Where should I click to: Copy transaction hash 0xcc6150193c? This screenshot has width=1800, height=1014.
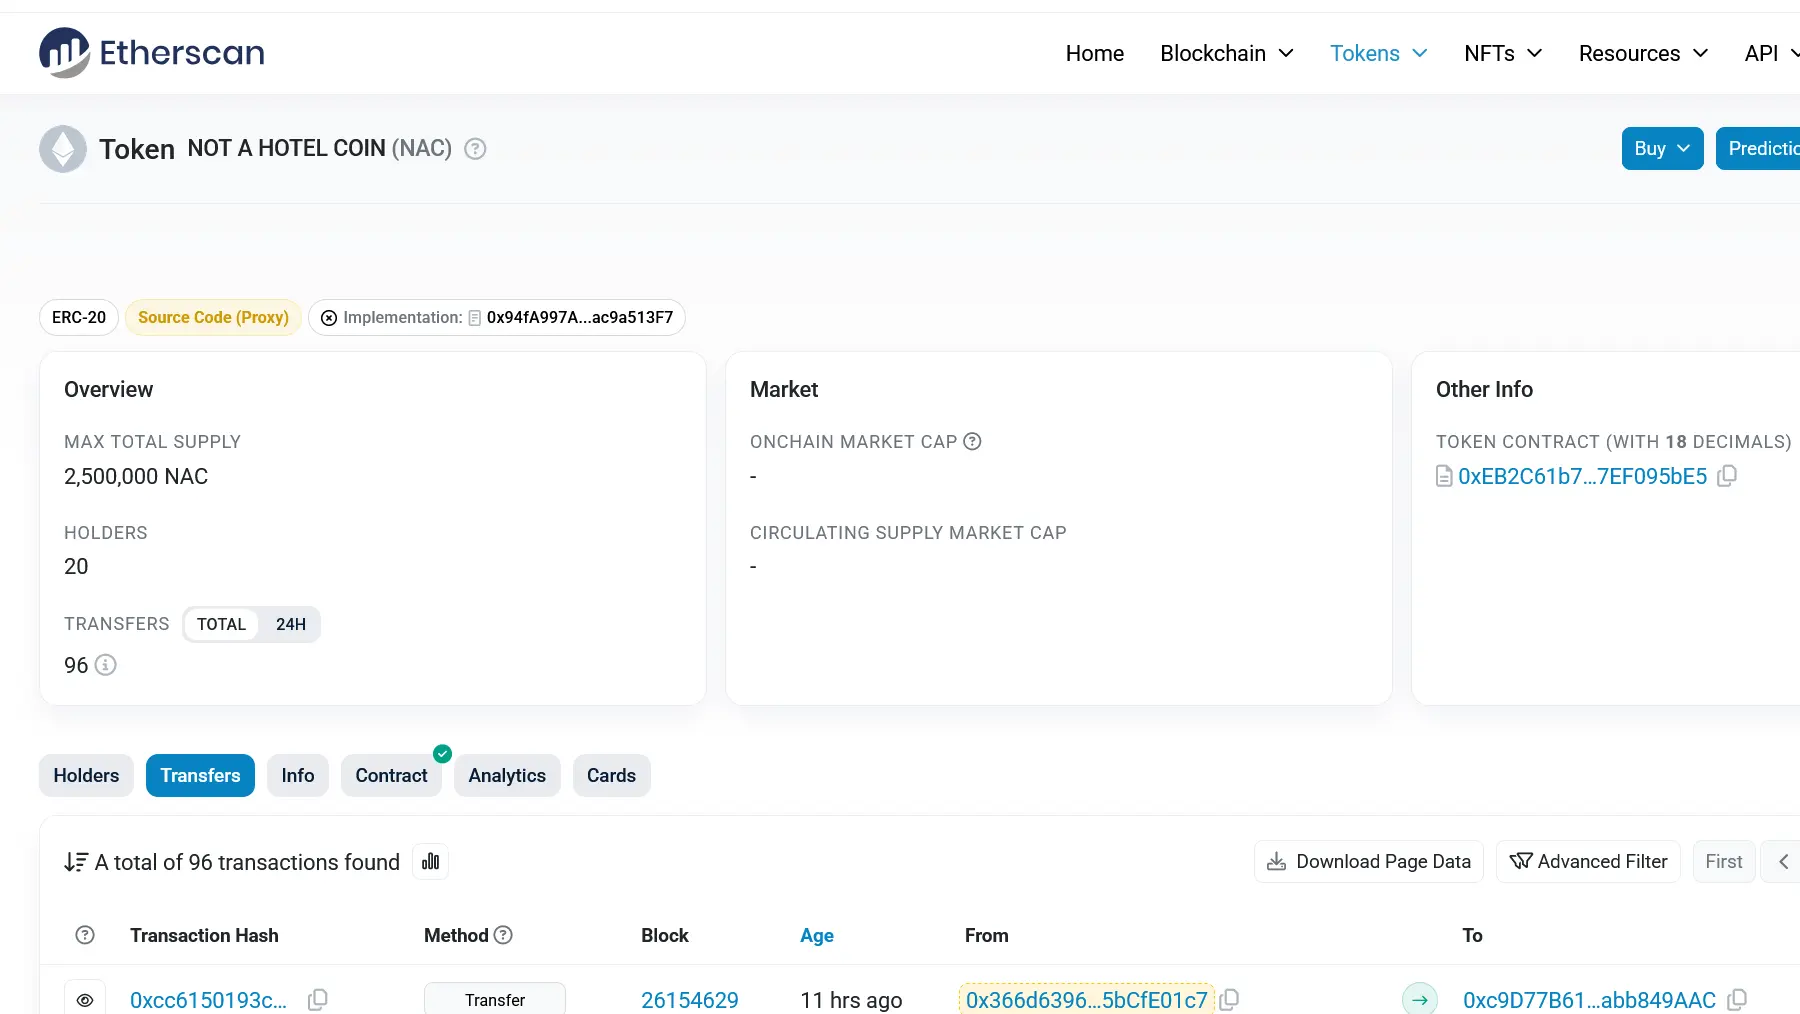point(318,1000)
